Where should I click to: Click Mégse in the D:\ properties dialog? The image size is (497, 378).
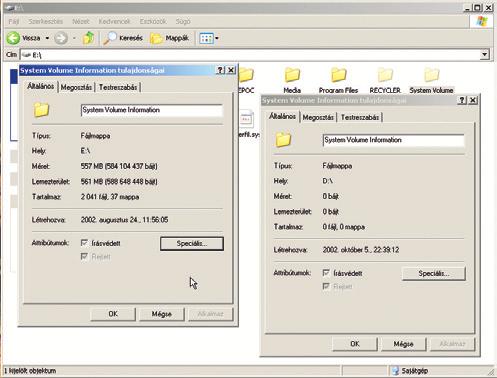[404, 344]
